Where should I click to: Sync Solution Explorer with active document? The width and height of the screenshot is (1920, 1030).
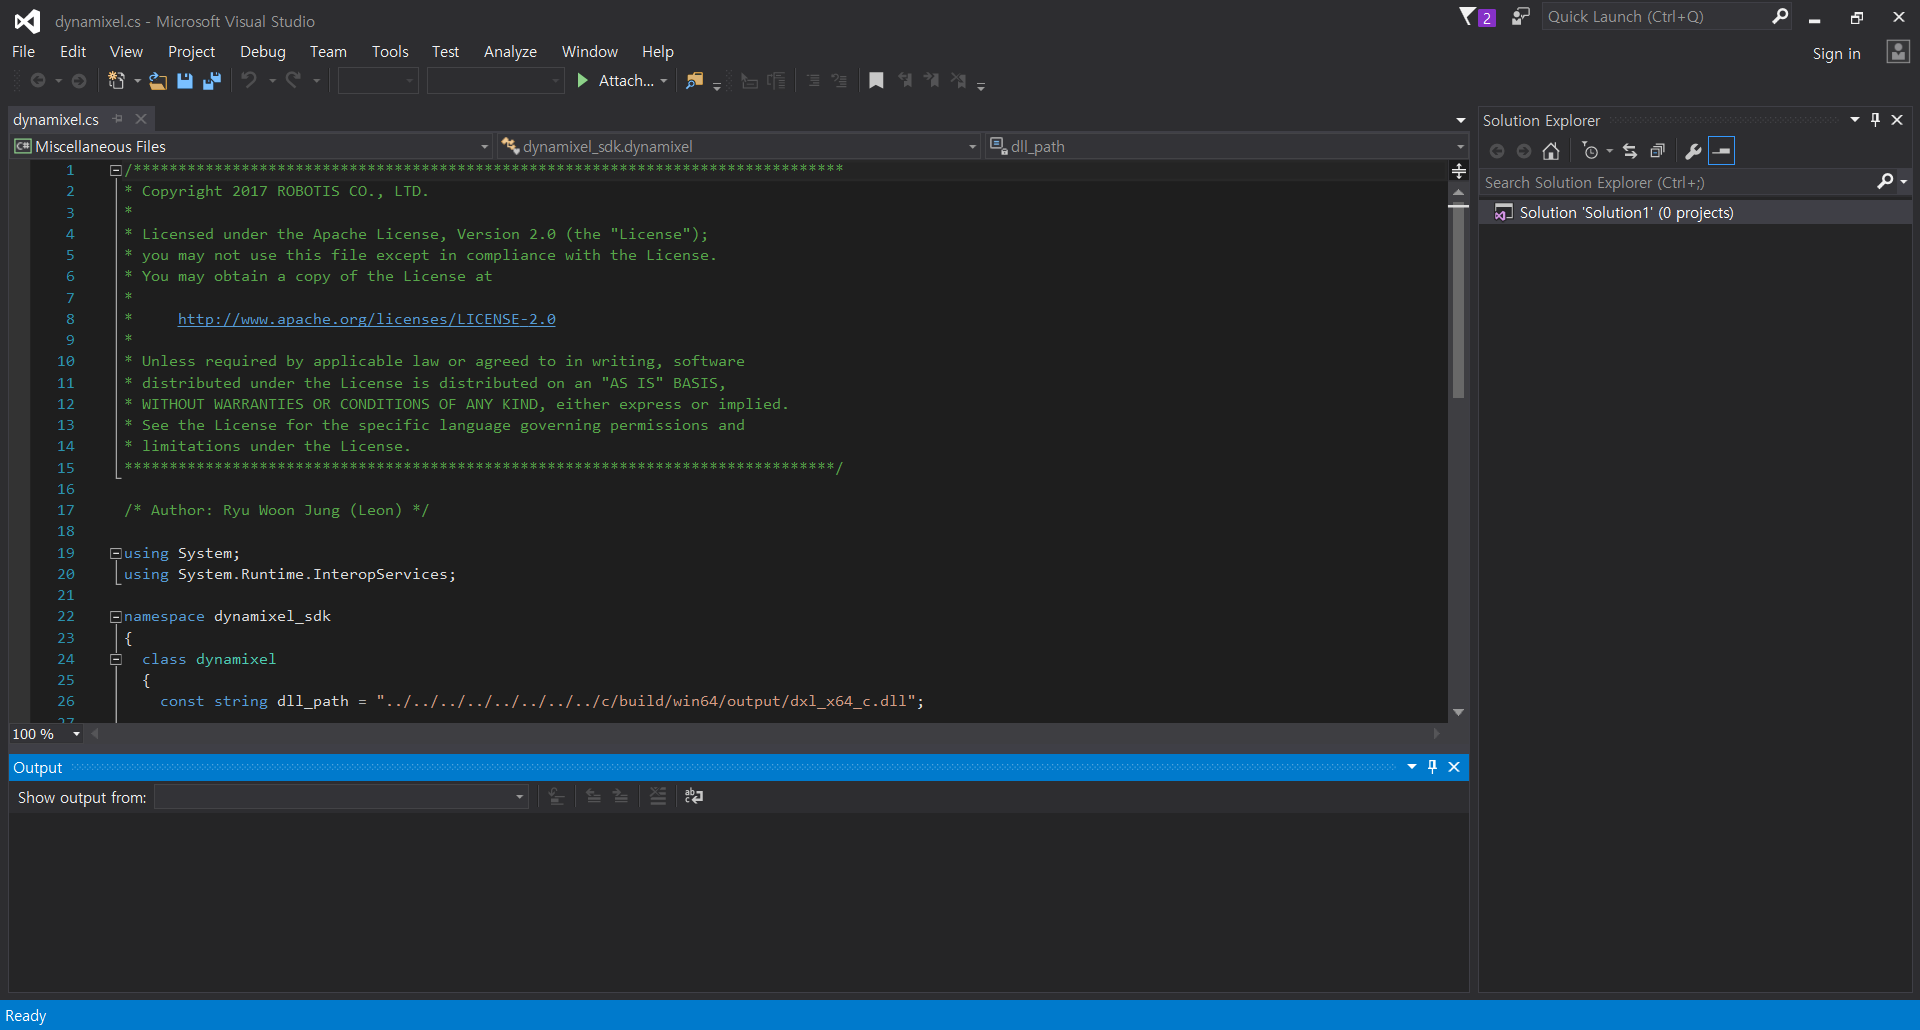click(1630, 151)
